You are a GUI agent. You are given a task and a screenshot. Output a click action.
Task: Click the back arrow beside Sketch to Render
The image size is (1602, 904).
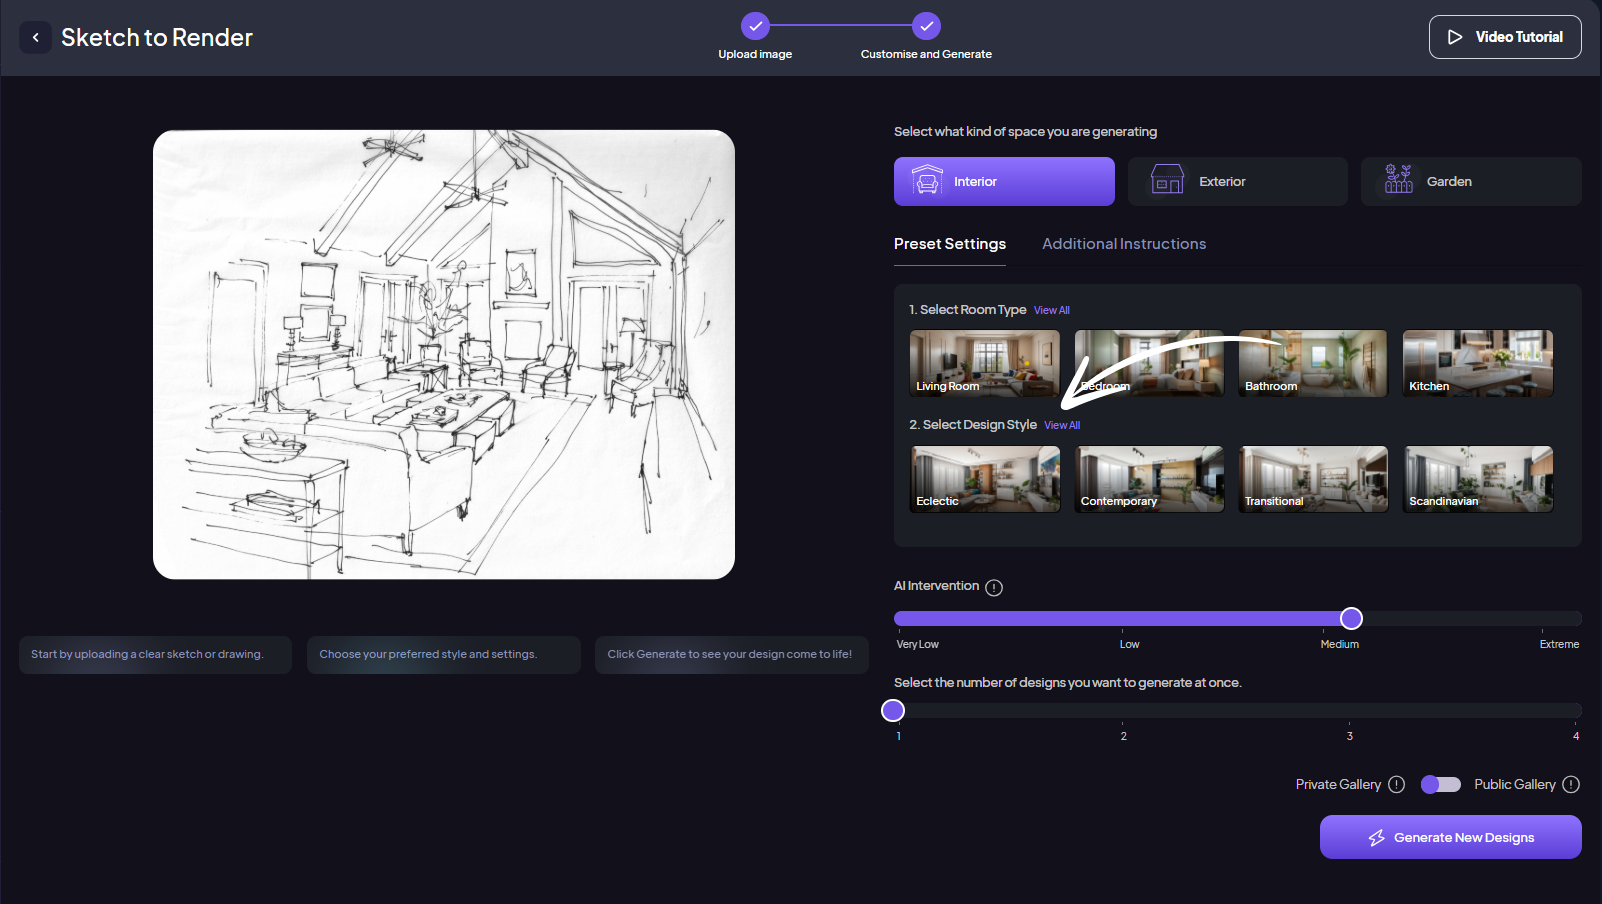click(36, 38)
